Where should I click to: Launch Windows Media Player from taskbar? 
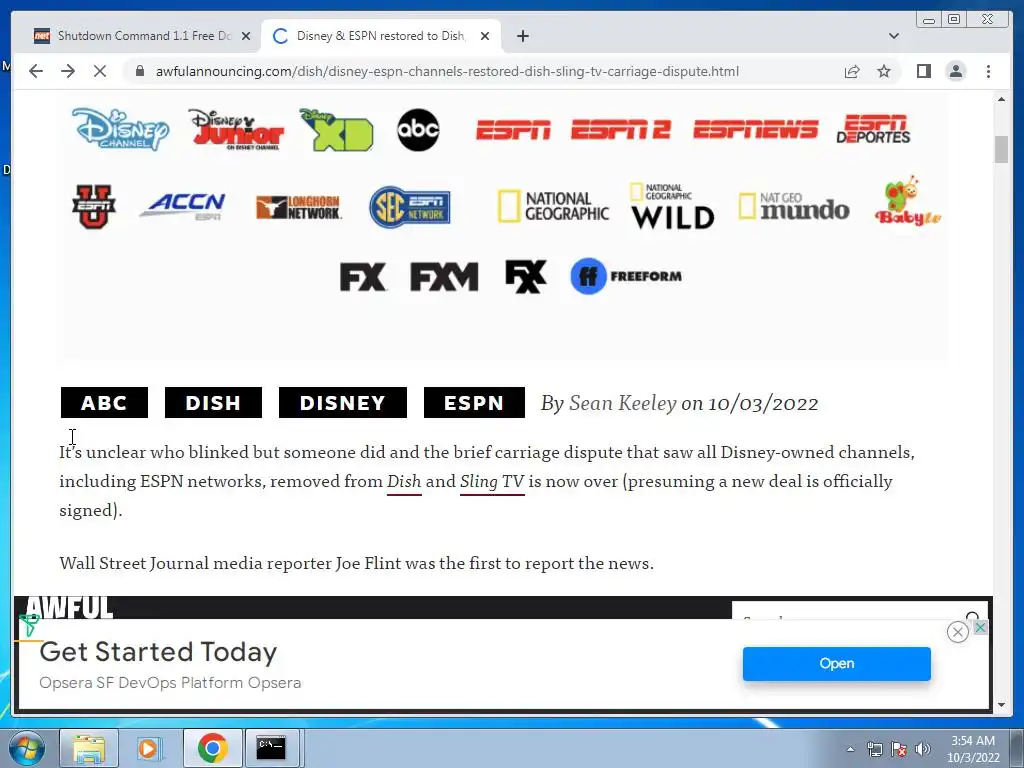(x=150, y=748)
